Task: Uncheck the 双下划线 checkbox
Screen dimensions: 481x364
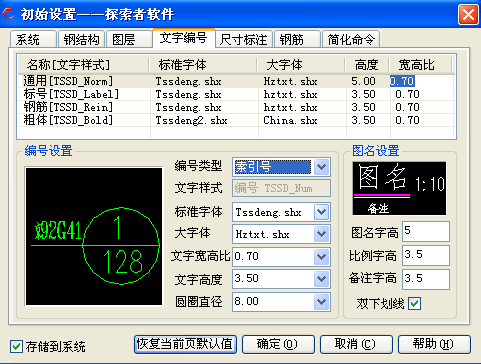Action: [415, 303]
